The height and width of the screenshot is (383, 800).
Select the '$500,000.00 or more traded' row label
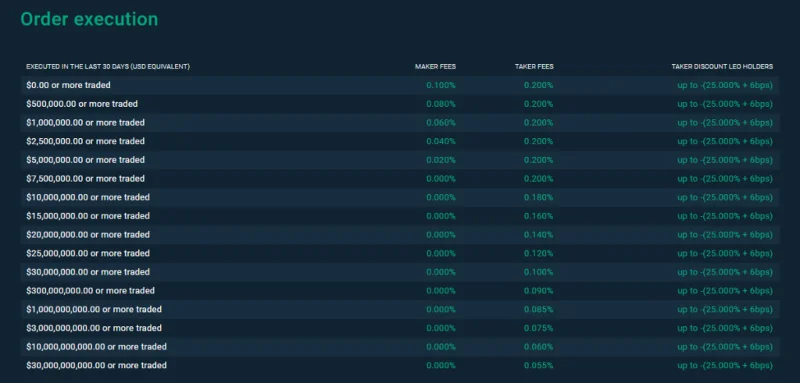(82, 104)
